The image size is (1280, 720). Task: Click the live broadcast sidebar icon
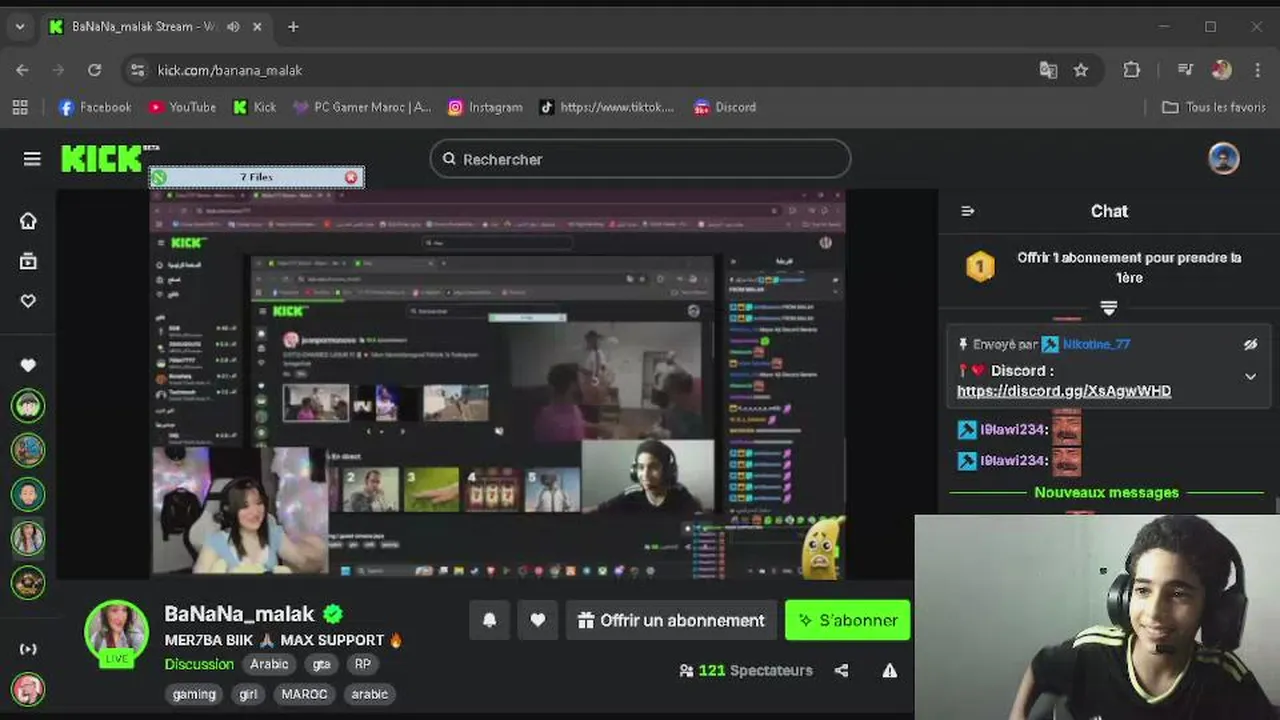(x=28, y=649)
